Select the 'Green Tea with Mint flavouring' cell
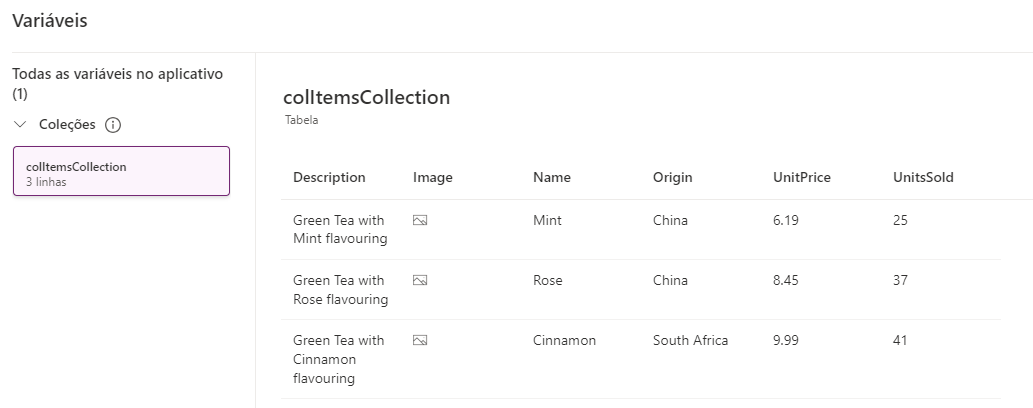Image resolution: width=1033 pixels, height=408 pixels. [339, 229]
